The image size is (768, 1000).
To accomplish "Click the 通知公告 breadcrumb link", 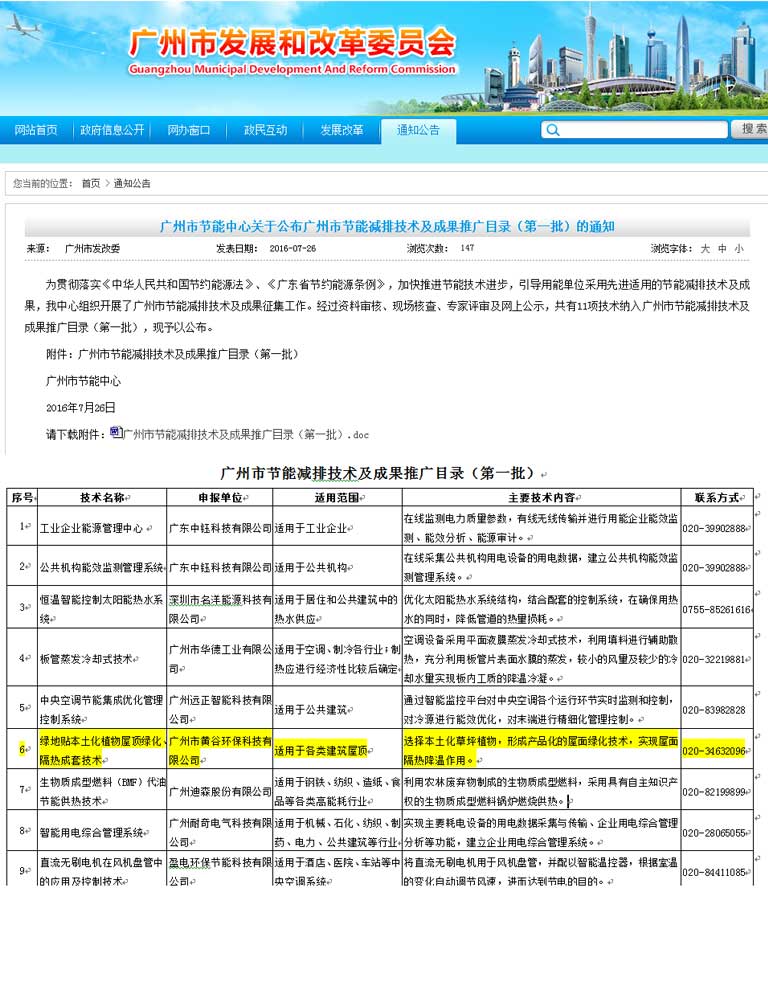I will point(132,183).
